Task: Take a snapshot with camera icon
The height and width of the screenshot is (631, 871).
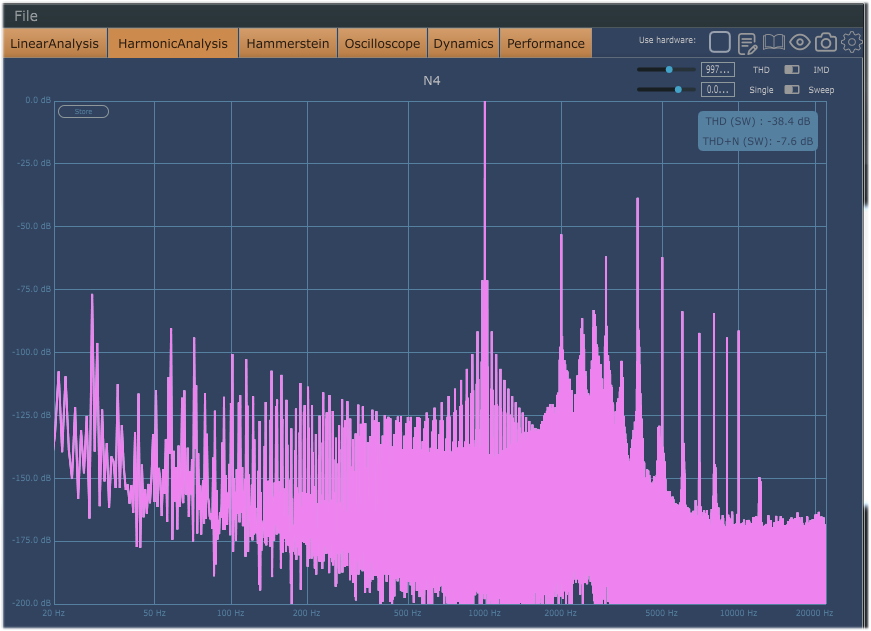Action: 826,42
